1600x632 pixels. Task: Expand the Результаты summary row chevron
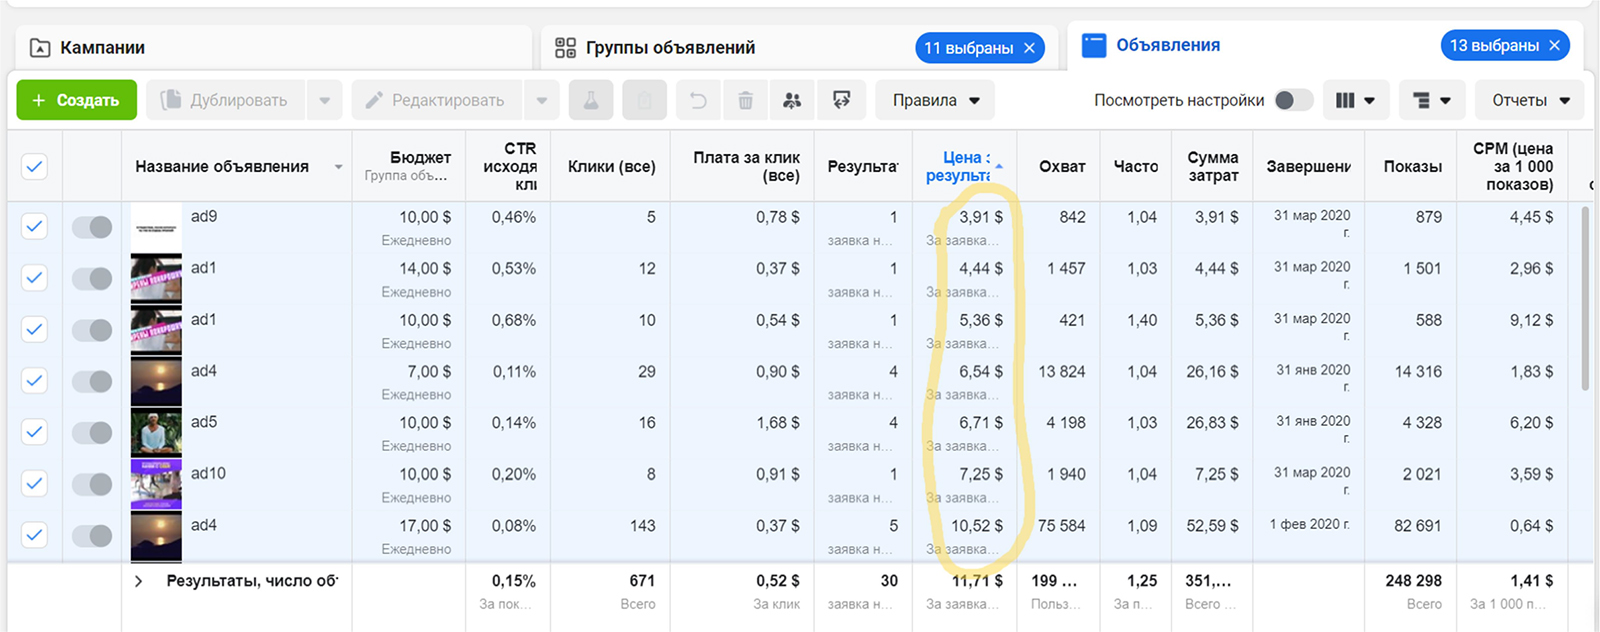coord(138,581)
